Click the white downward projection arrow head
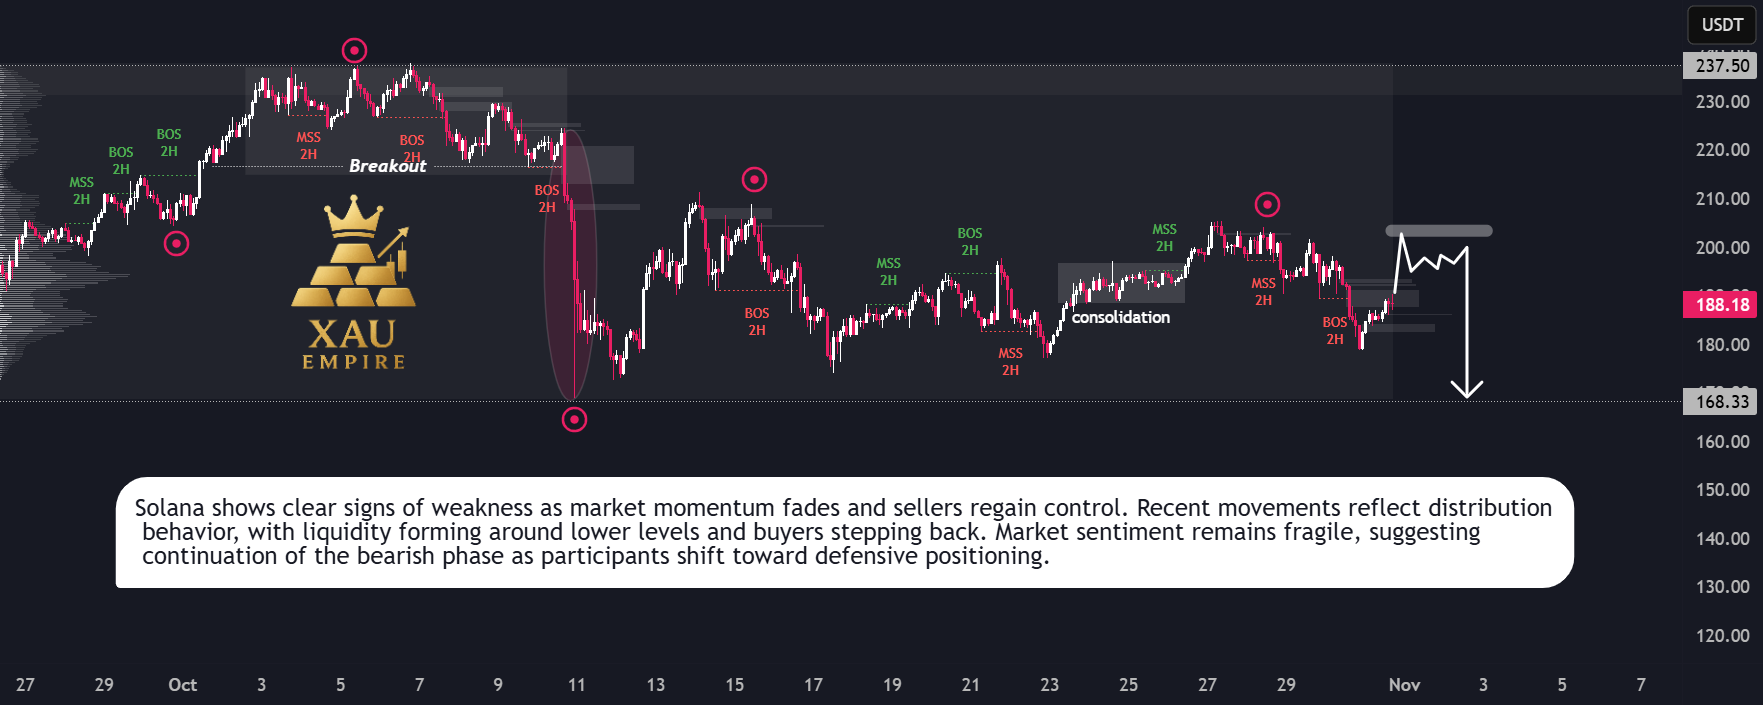The image size is (1763, 705). click(1467, 389)
